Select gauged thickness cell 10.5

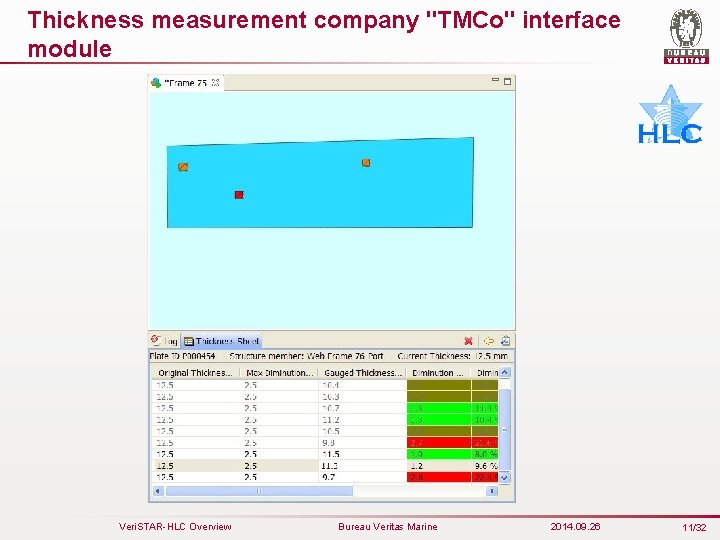click(x=362, y=431)
